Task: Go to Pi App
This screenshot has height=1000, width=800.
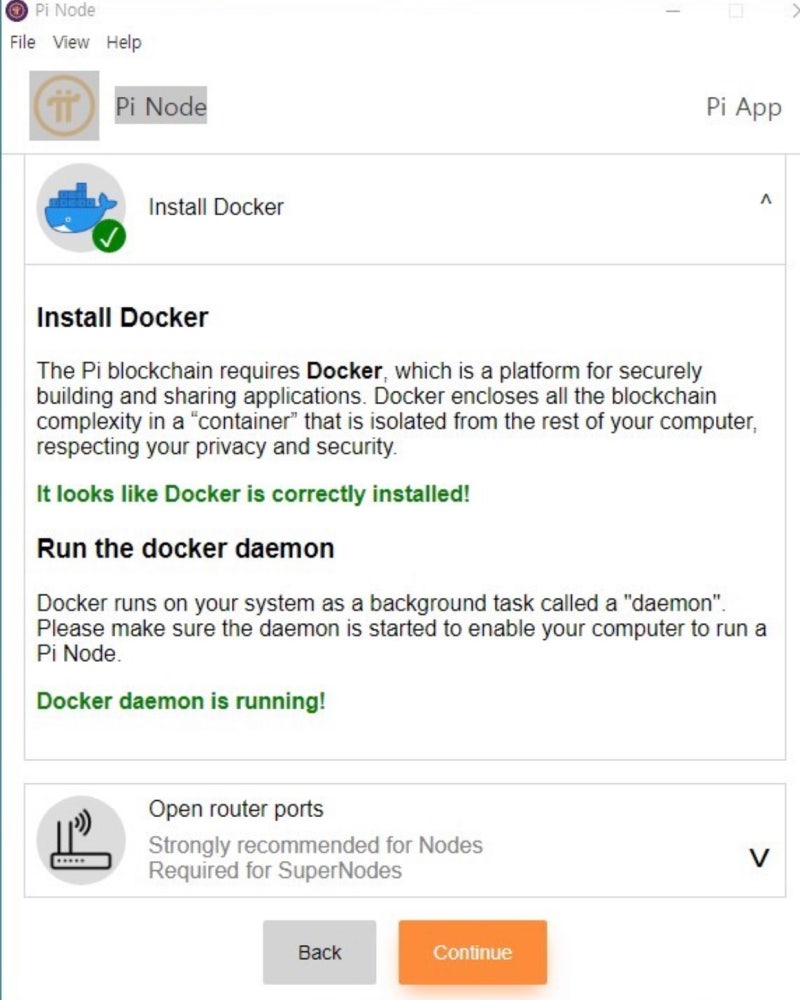Action: click(743, 107)
